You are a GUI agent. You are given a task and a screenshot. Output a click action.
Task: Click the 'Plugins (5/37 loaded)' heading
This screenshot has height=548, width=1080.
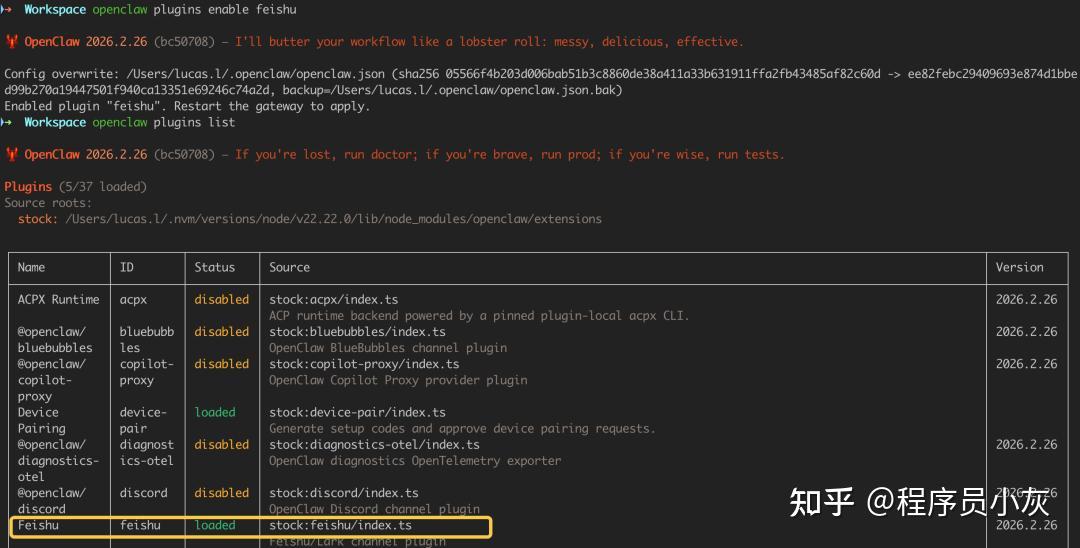coord(75,187)
